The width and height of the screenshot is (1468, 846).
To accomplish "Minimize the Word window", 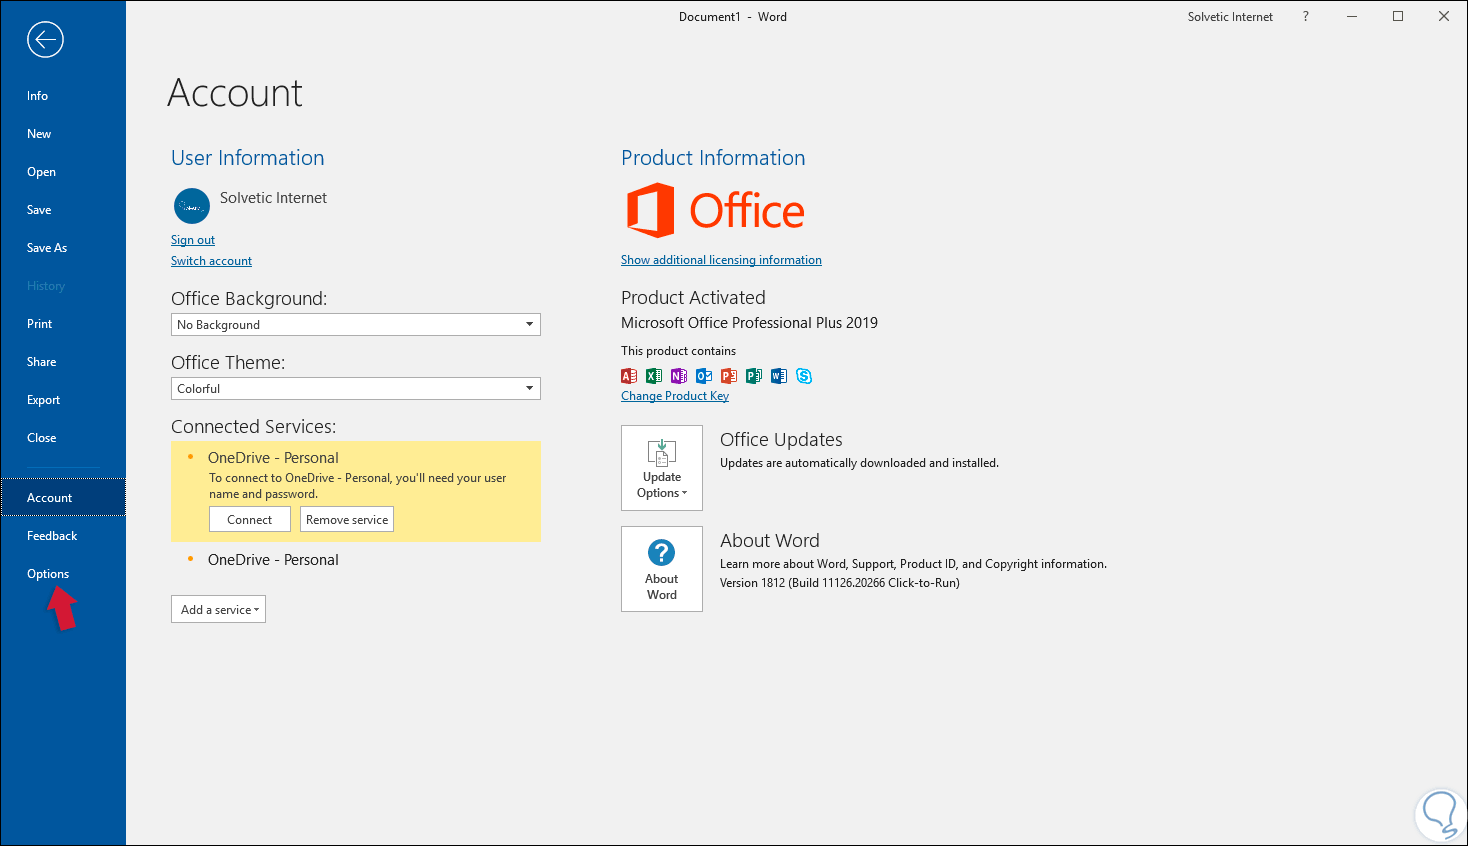I will pyautogui.click(x=1352, y=17).
